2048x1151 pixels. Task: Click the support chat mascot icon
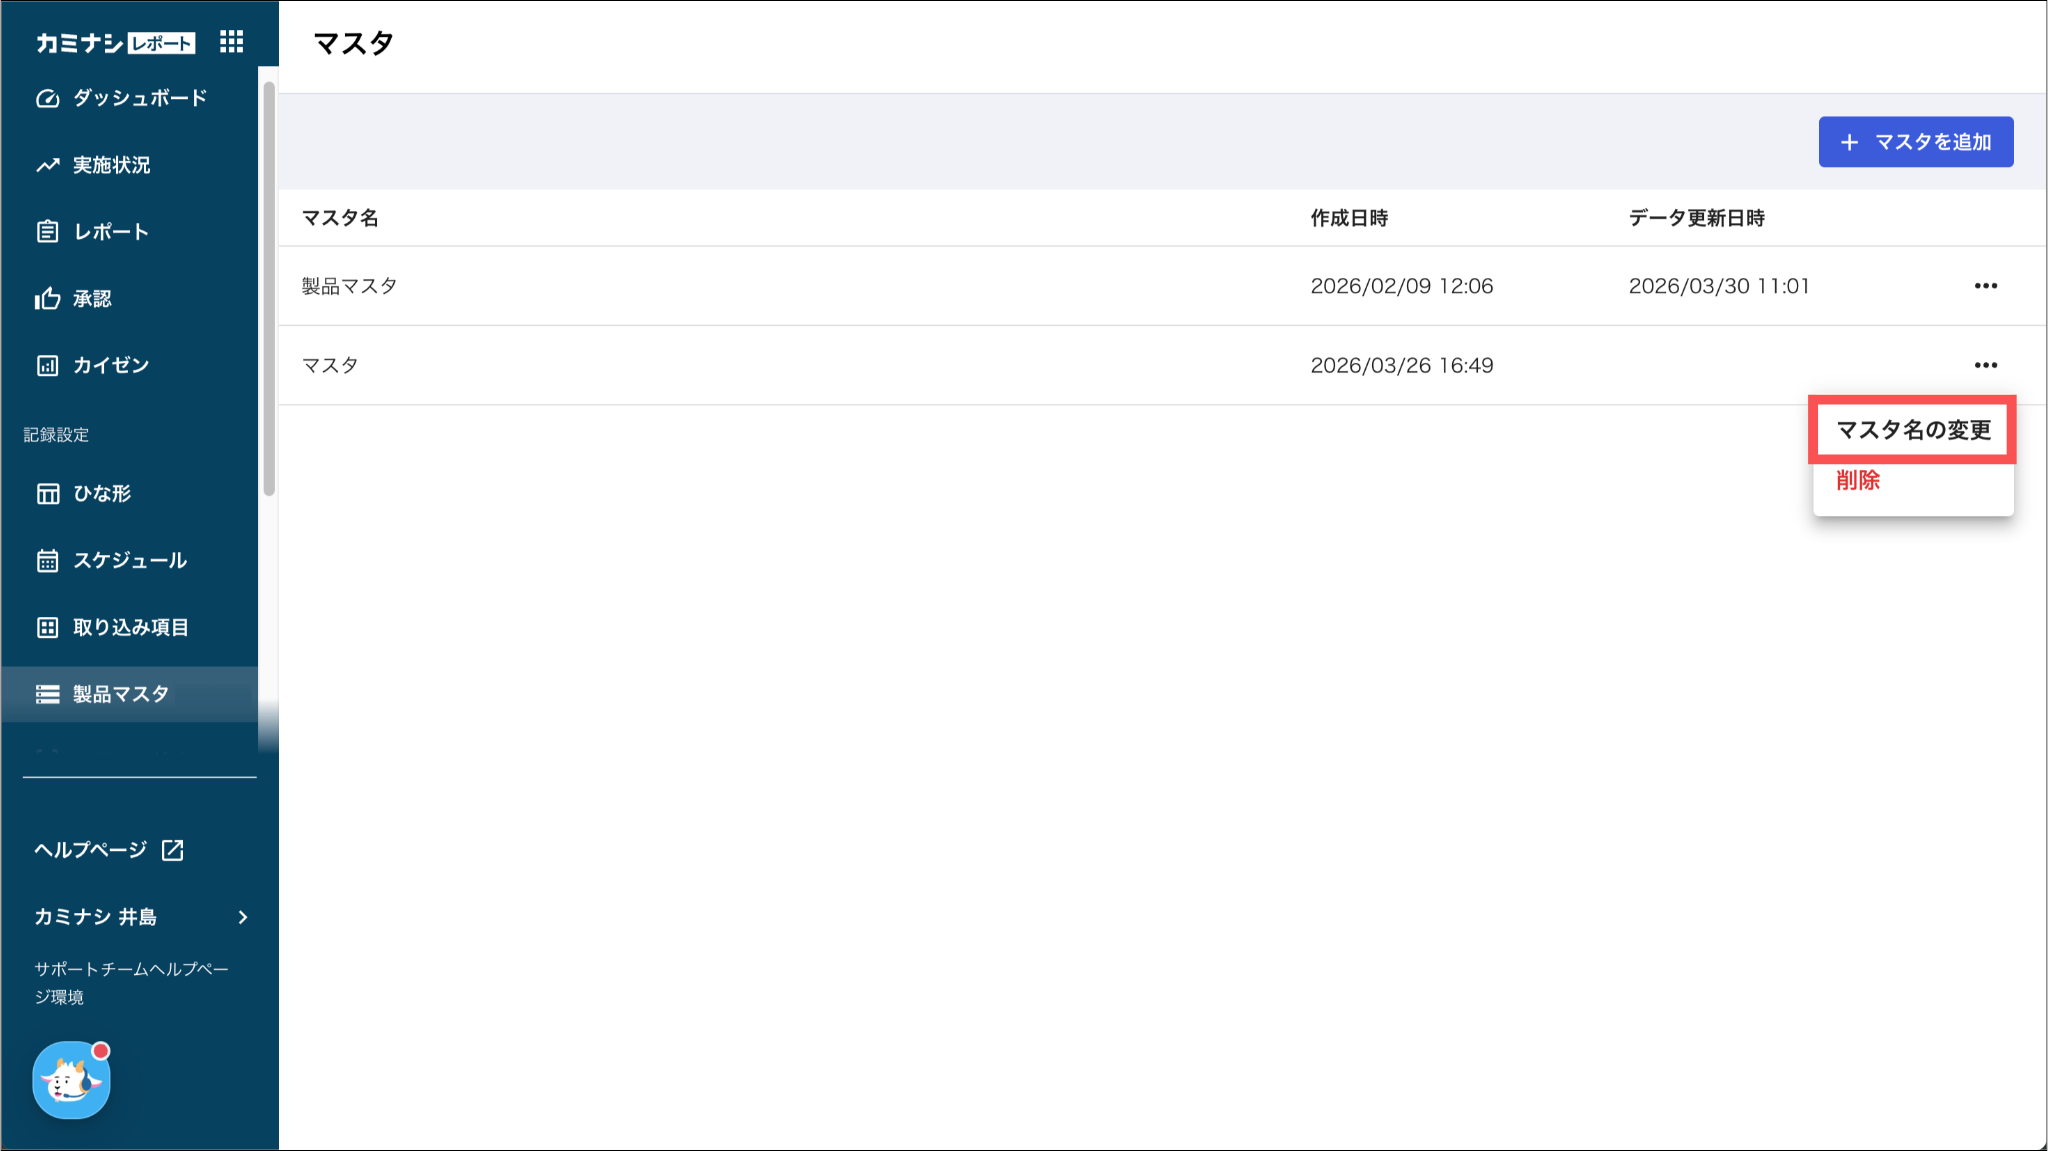(71, 1080)
